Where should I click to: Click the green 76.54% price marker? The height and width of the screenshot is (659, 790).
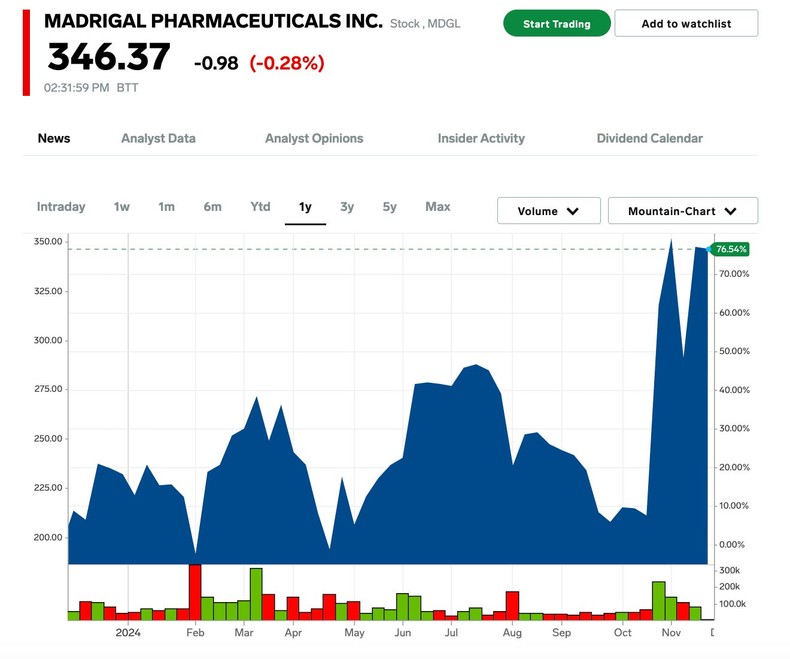tap(731, 249)
